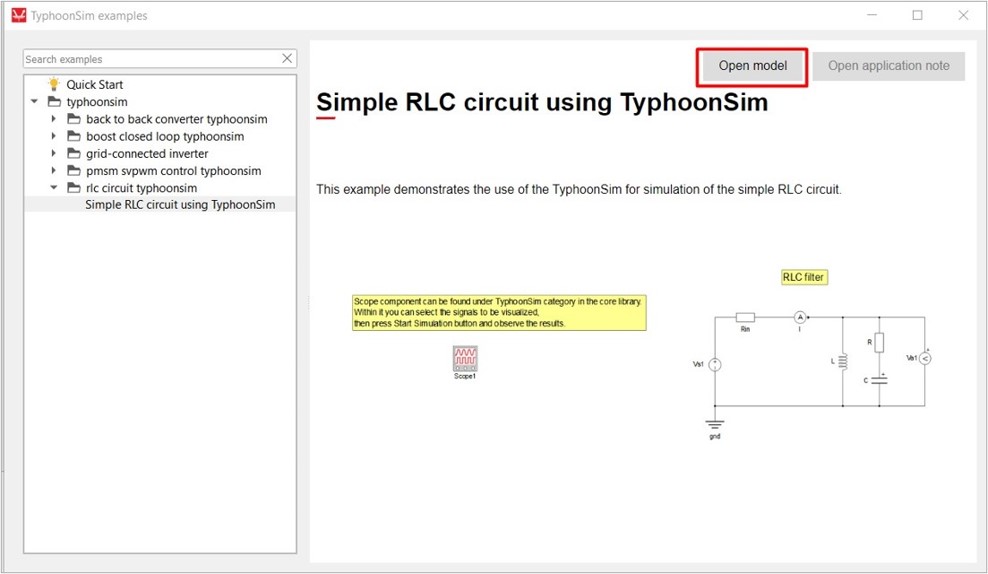Select Simple RLC circuit using TyphoonSim item
Screen dimensions: 988x574
coord(180,205)
